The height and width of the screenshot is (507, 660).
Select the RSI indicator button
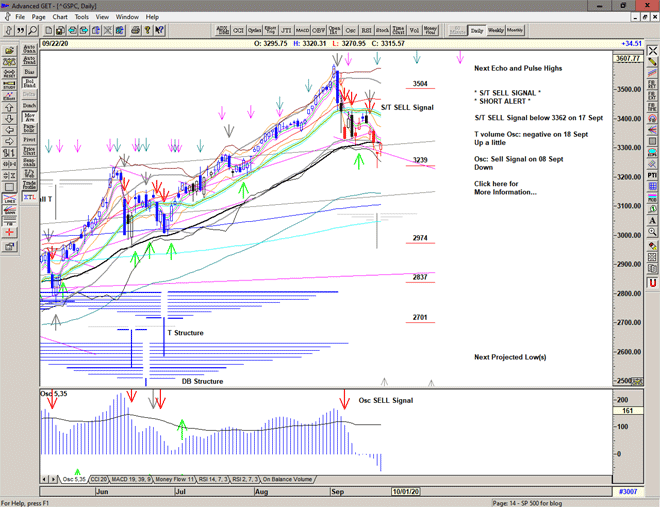tap(366, 30)
